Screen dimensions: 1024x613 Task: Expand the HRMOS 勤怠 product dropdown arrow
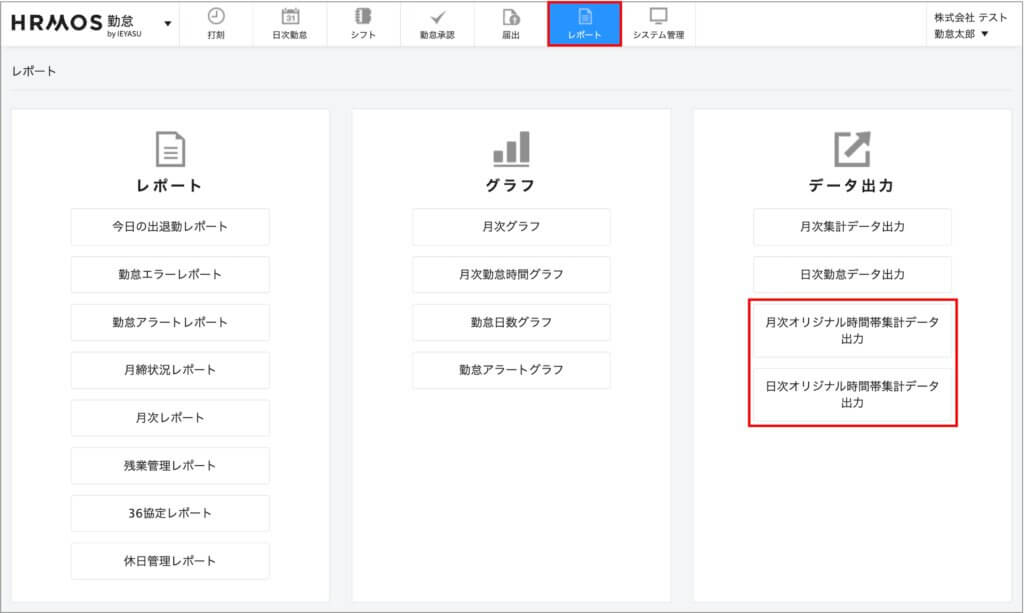click(x=167, y=23)
